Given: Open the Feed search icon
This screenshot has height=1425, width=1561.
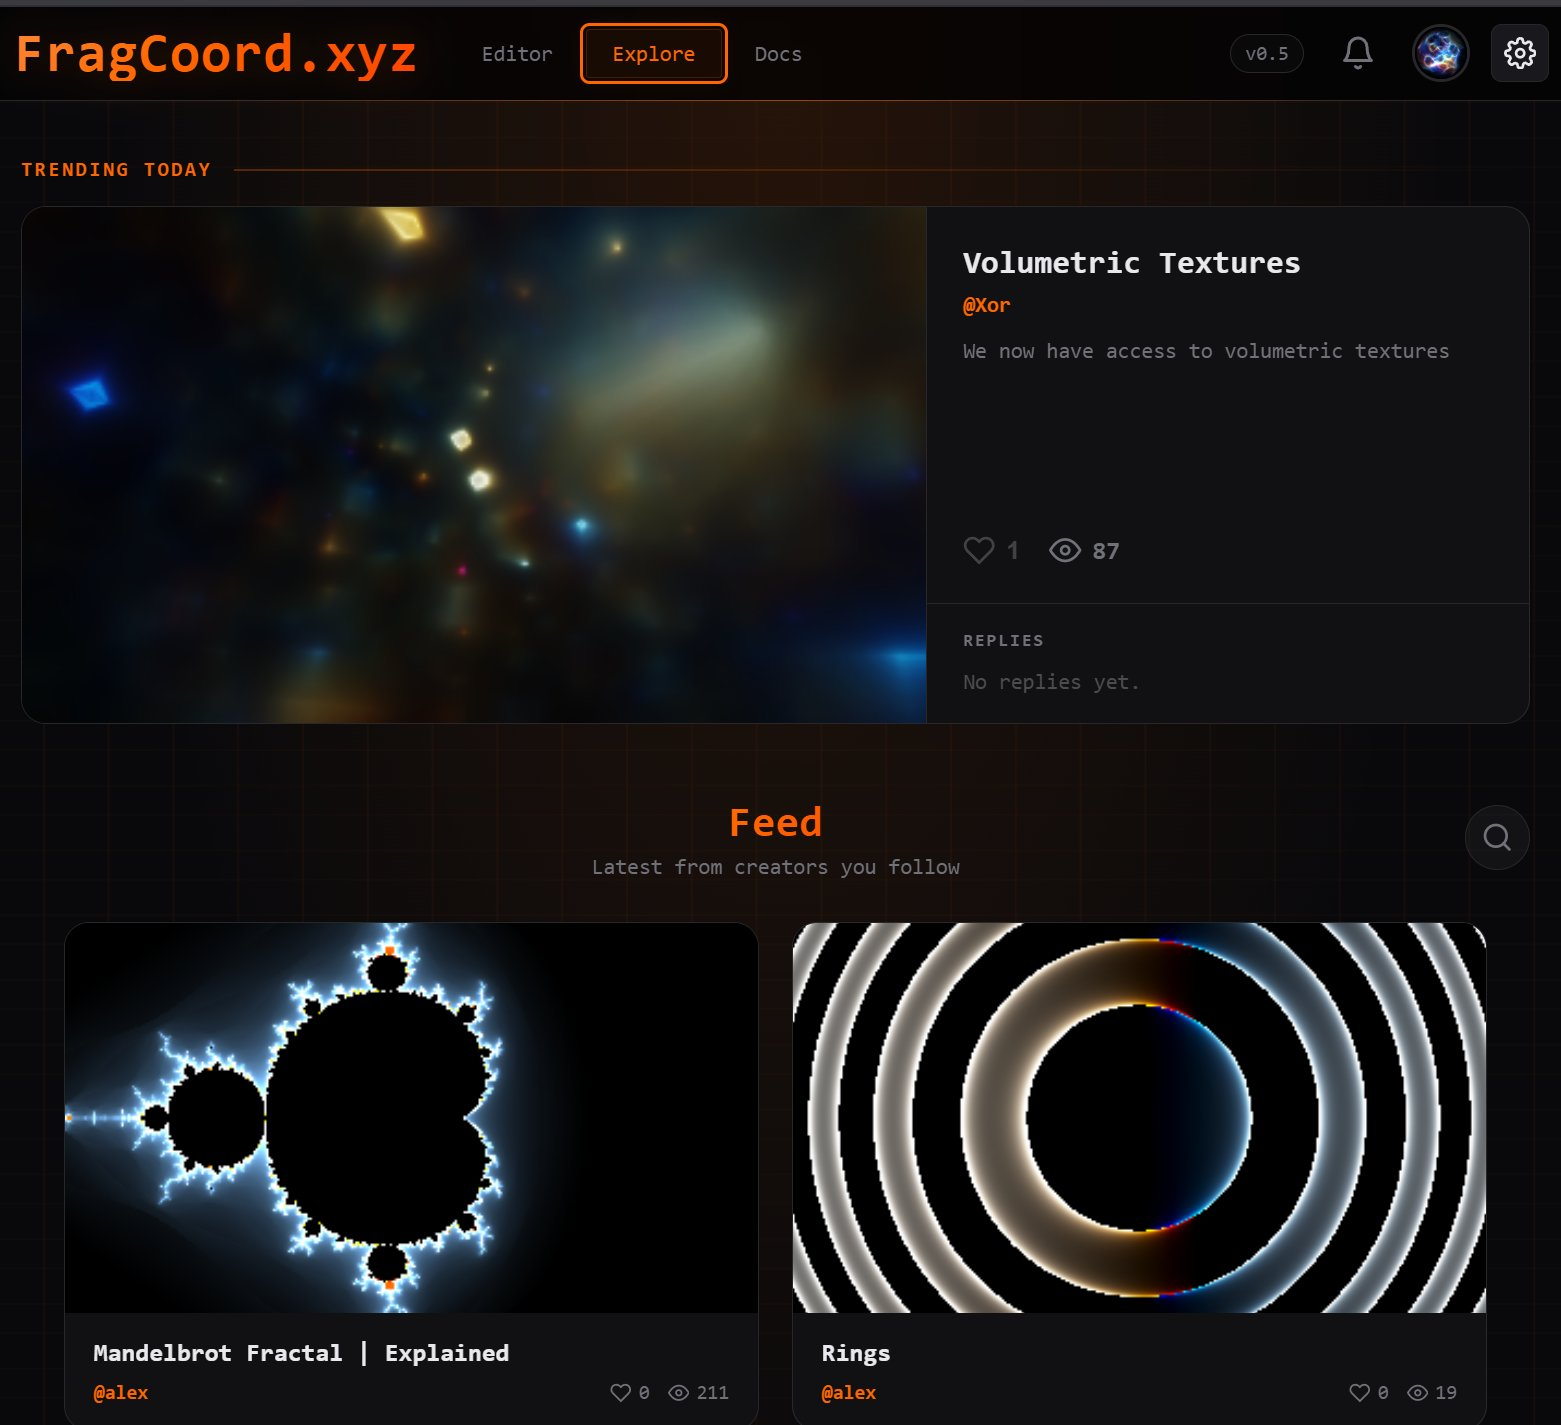Looking at the screenshot, I should (1496, 837).
